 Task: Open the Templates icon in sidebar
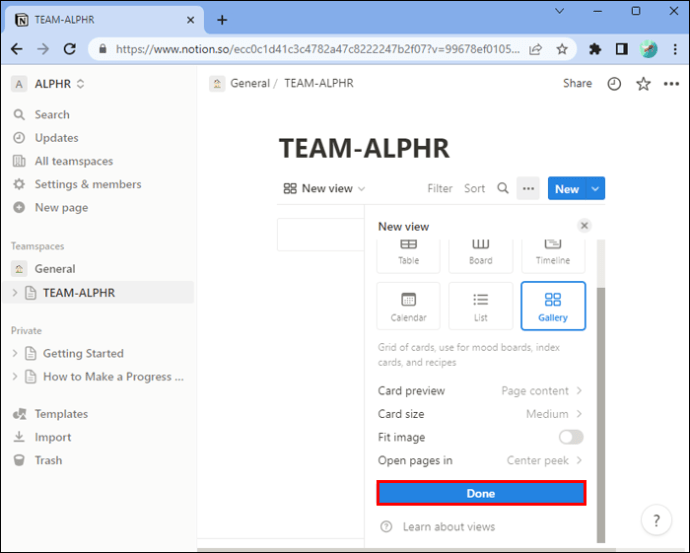point(19,414)
